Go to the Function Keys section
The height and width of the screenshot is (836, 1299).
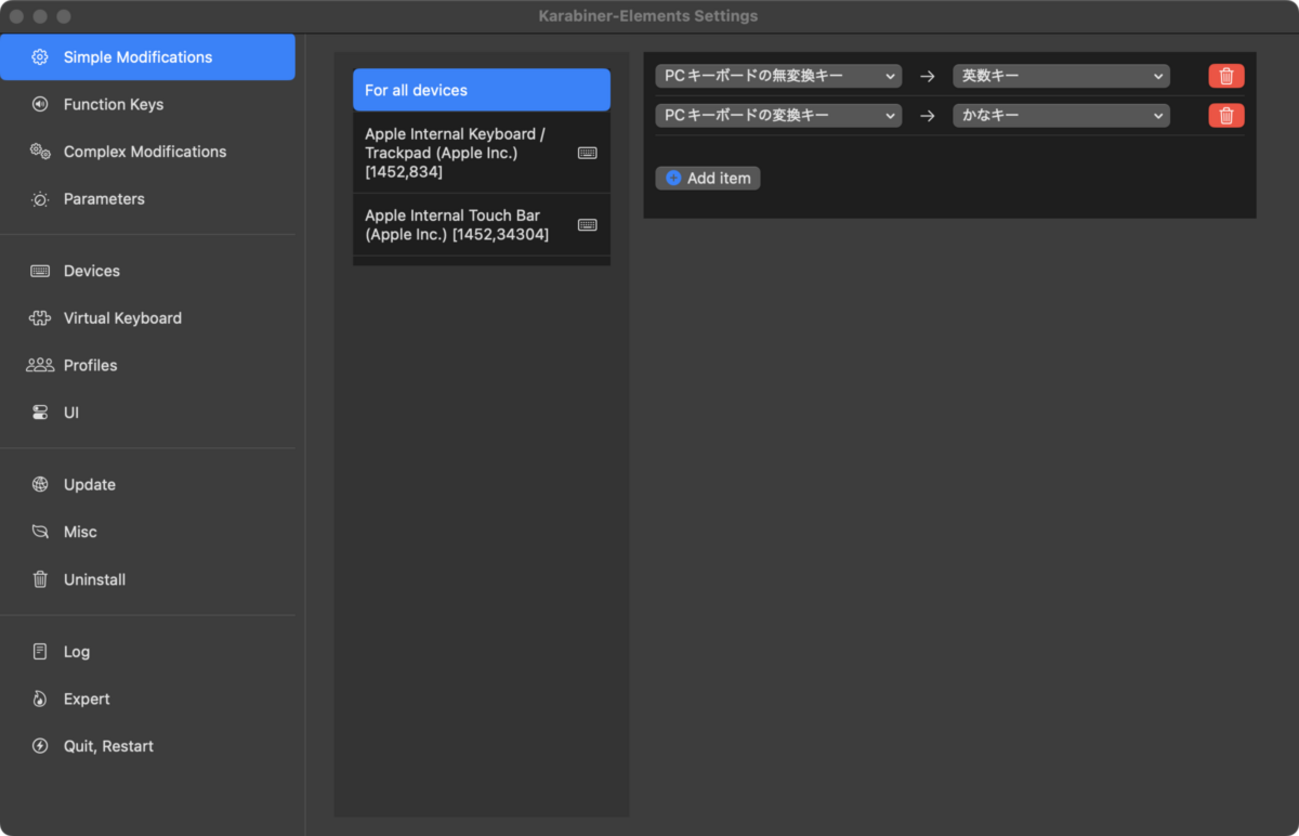148,104
